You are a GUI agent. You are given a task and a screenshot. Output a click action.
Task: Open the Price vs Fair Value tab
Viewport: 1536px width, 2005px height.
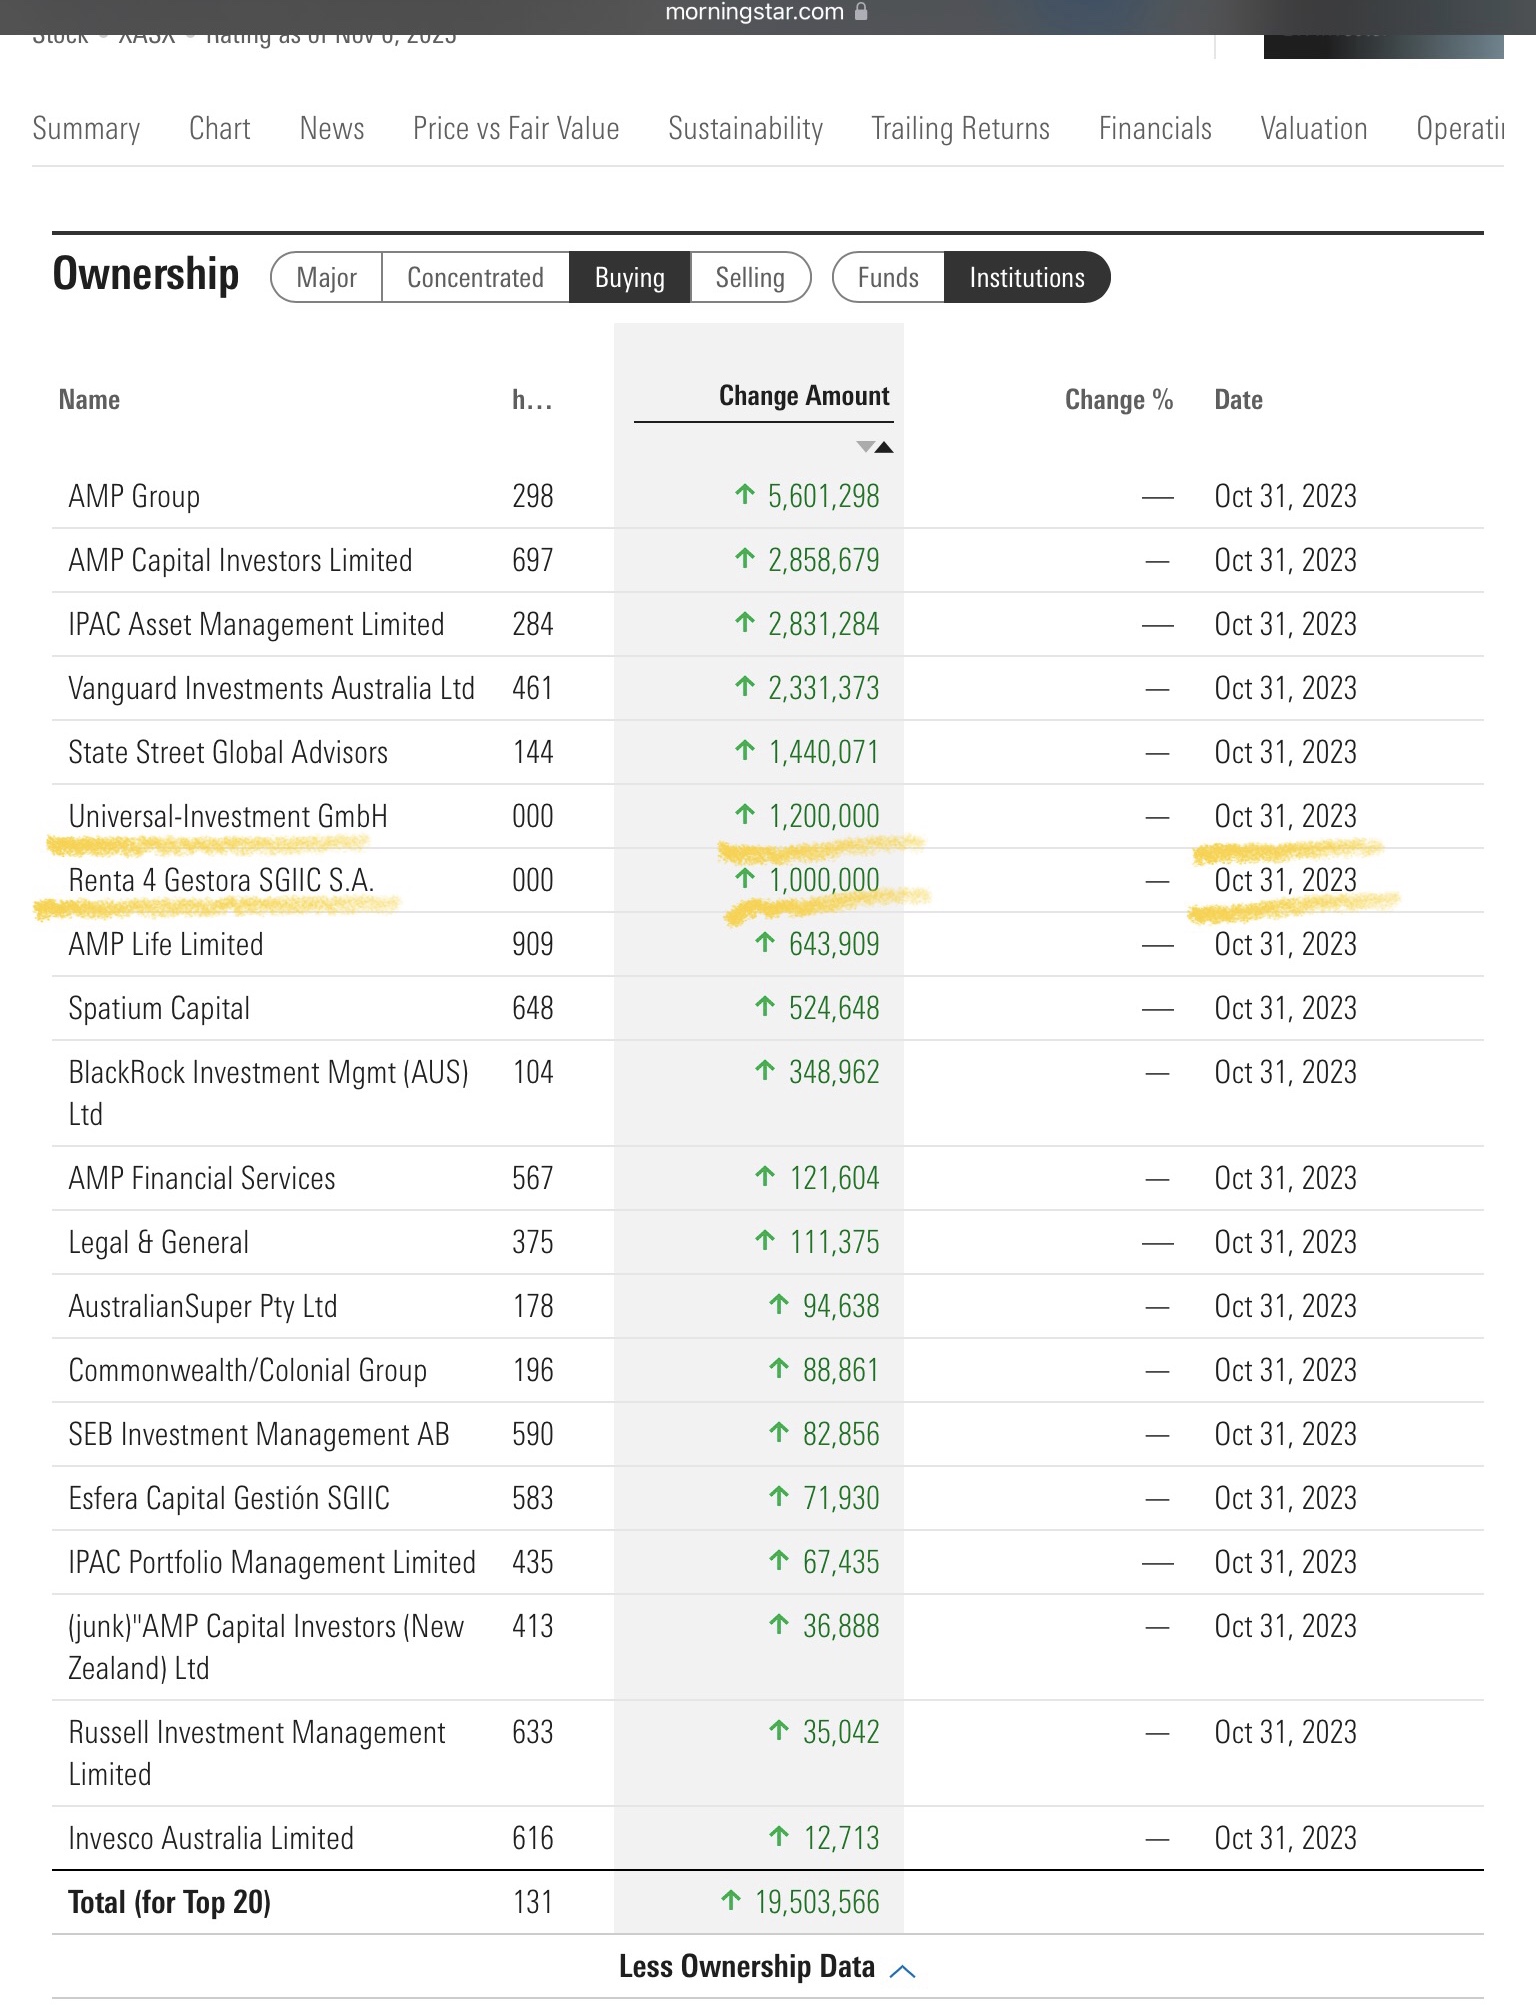point(516,129)
